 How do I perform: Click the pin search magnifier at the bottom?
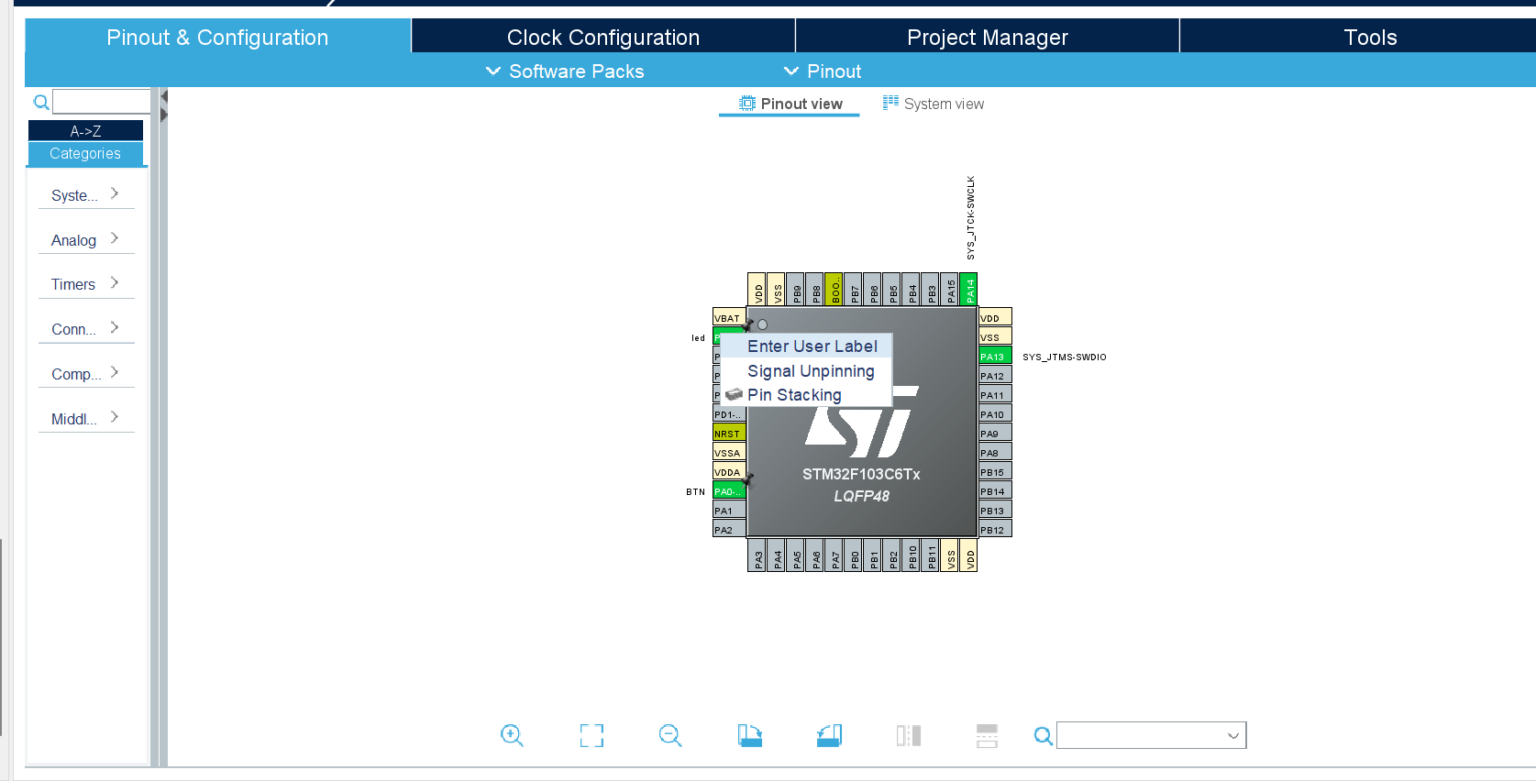point(1043,736)
